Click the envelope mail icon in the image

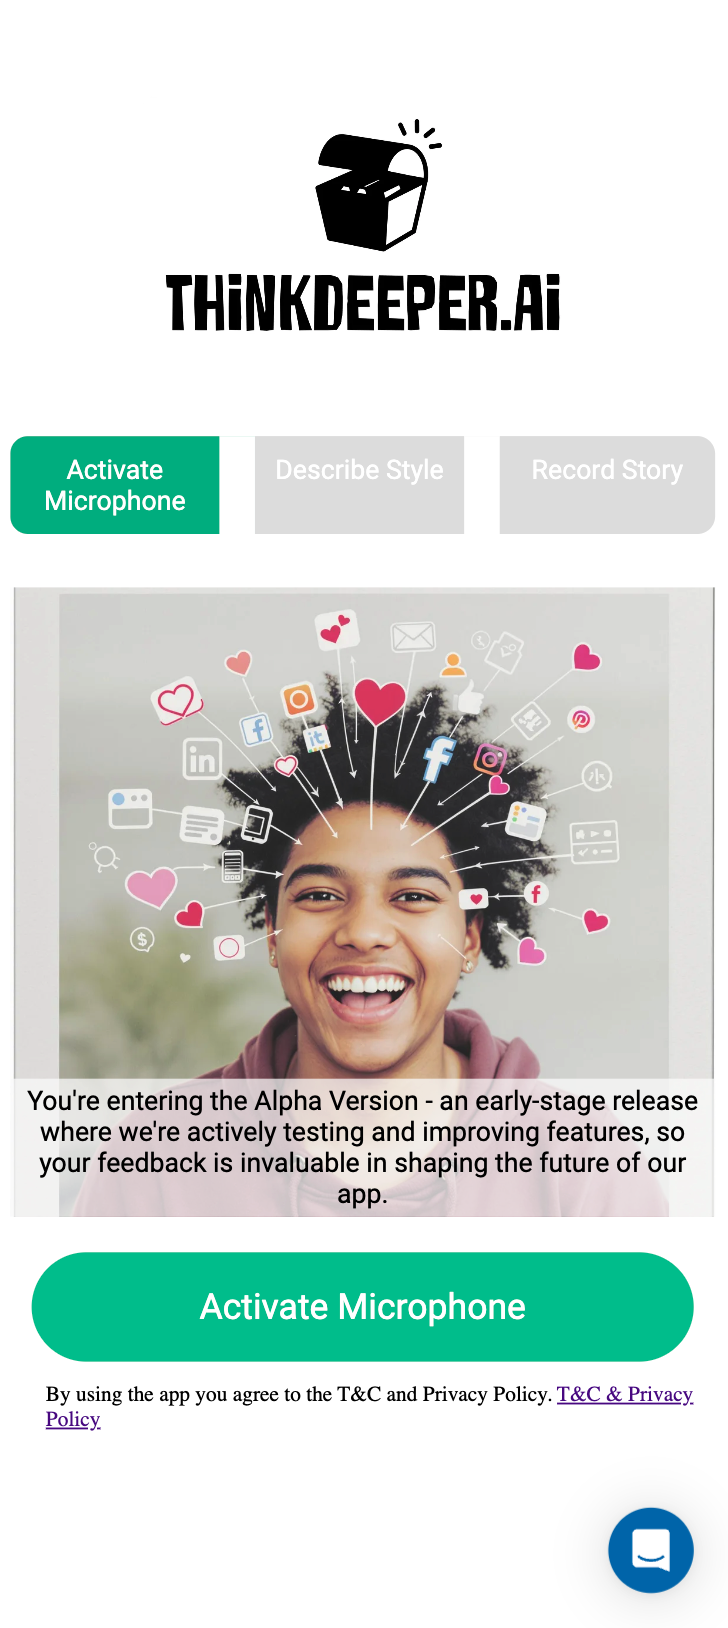(413, 636)
